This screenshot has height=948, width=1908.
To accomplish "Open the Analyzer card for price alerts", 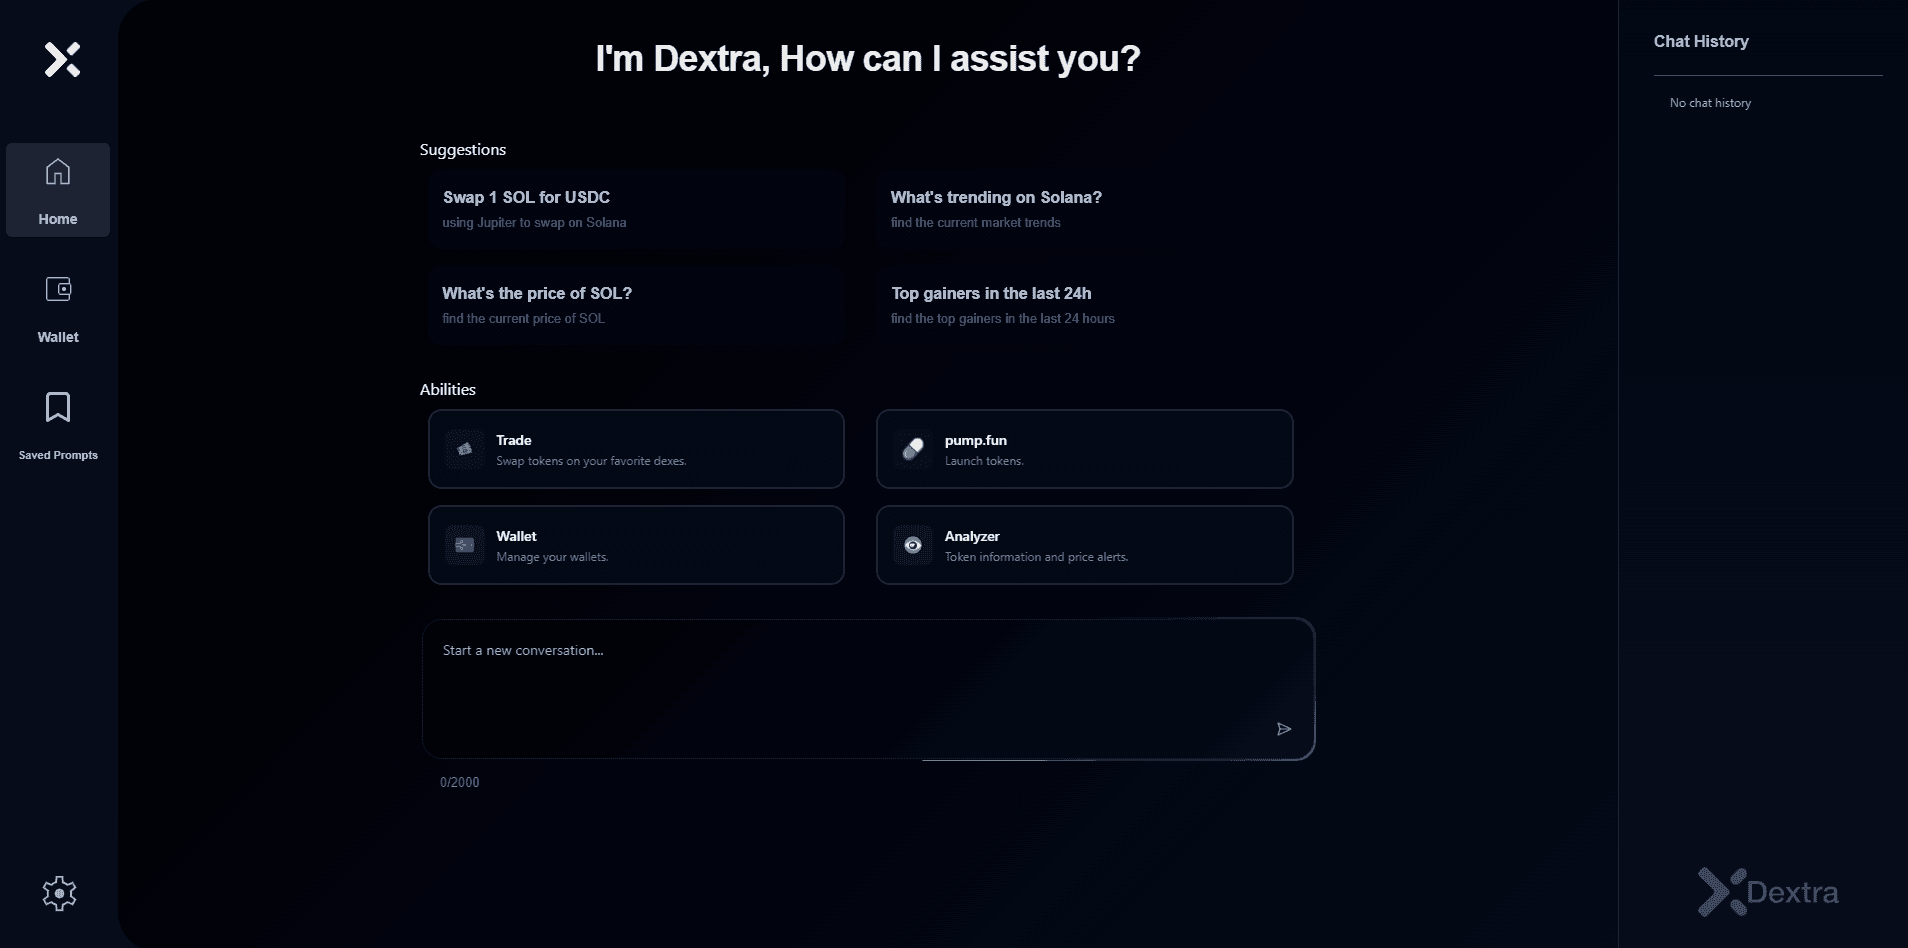I will click(x=1084, y=545).
